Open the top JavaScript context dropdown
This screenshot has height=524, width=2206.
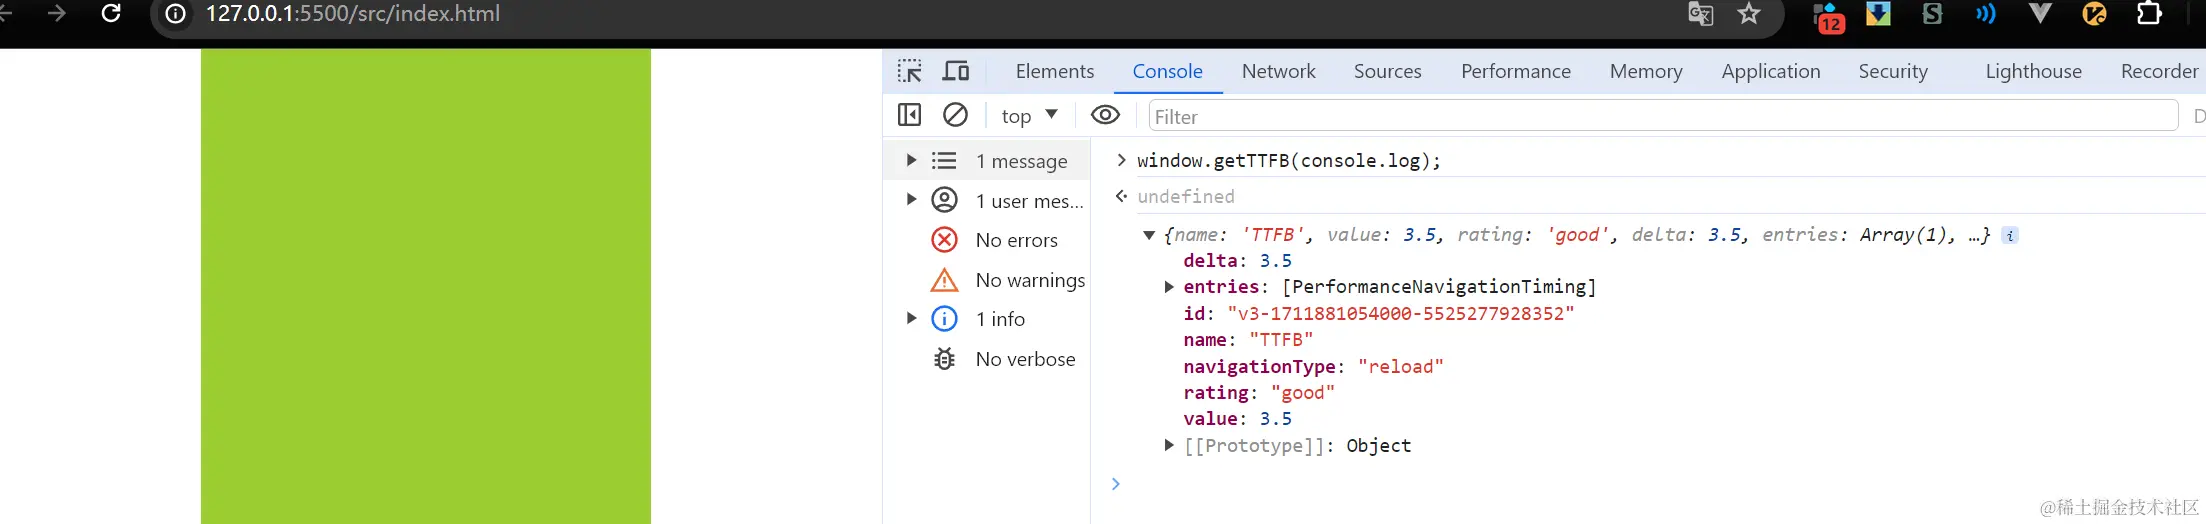click(x=1029, y=116)
